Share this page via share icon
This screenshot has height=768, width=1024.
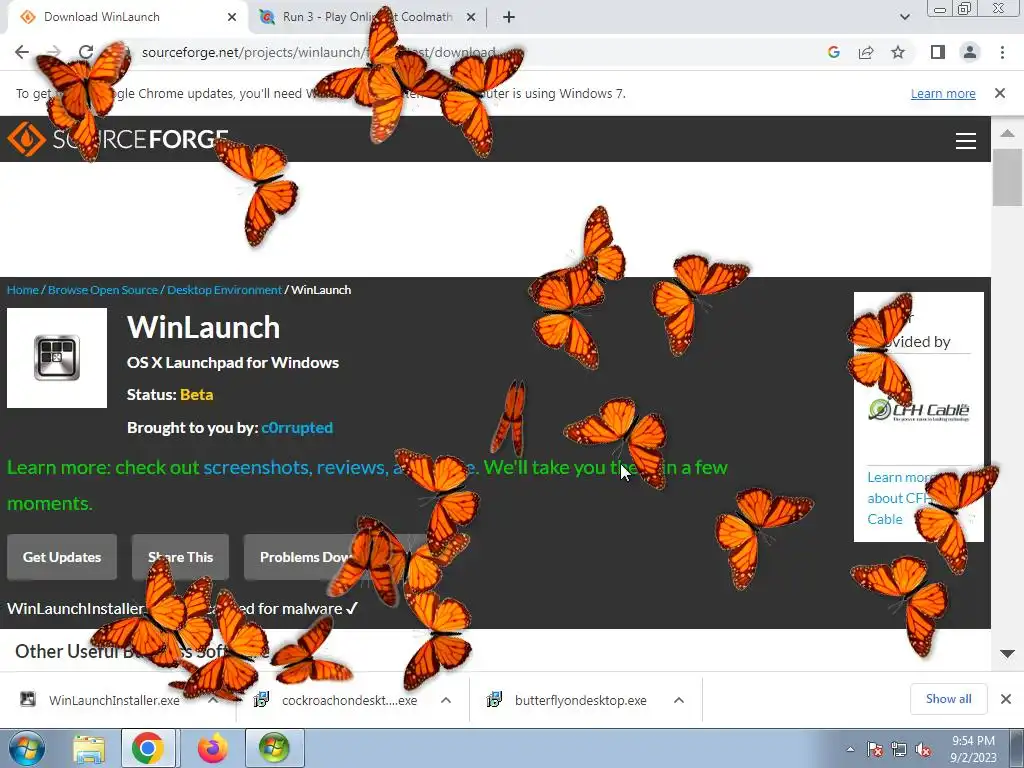tap(866, 52)
